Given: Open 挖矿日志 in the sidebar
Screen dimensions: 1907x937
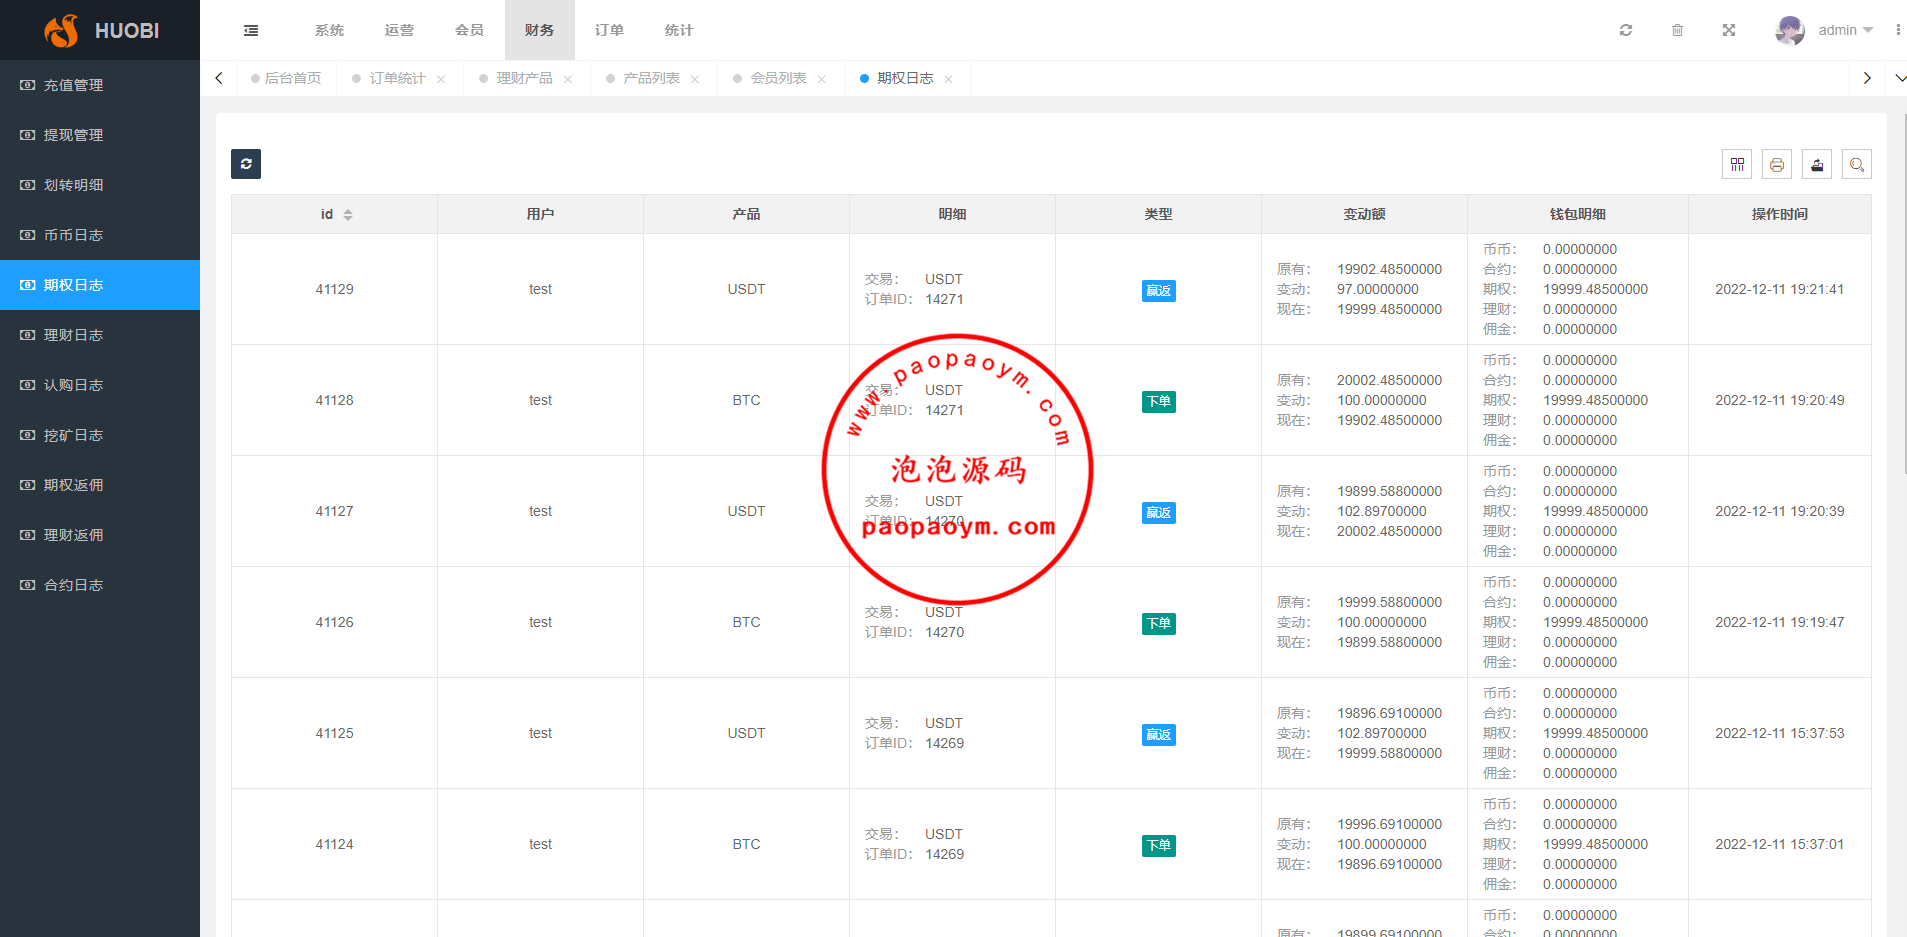Looking at the screenshot, I should tap(100, 435).
